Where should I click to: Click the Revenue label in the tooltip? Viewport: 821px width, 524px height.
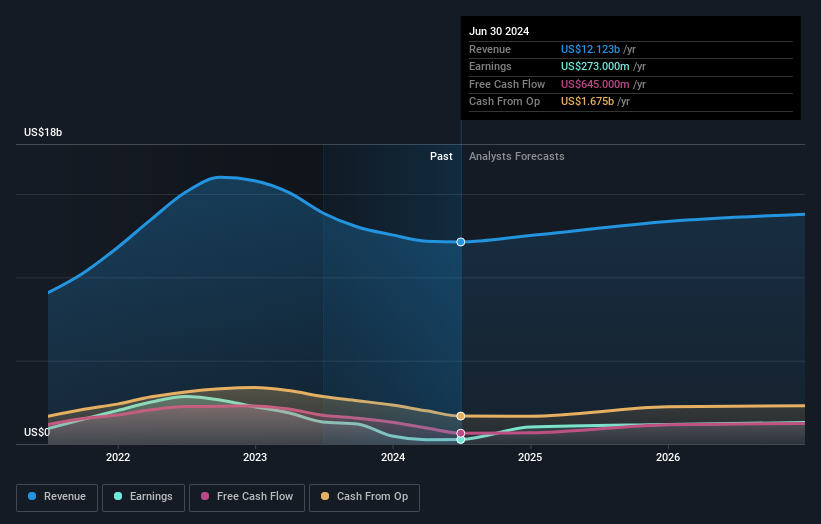pos(490,49)
